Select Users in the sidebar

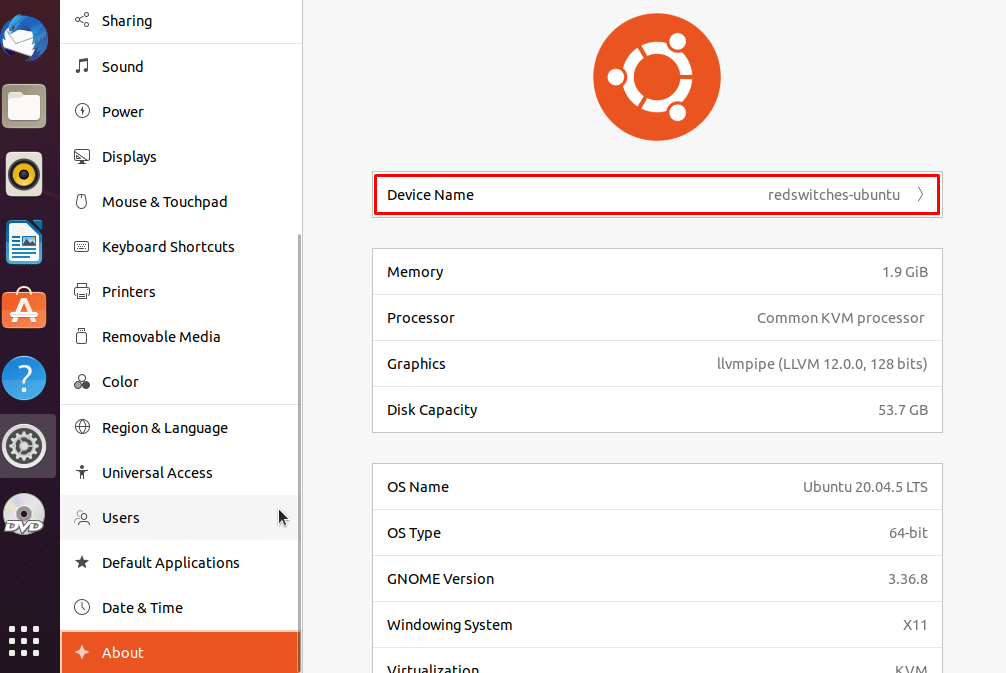(x=181, y=517)
